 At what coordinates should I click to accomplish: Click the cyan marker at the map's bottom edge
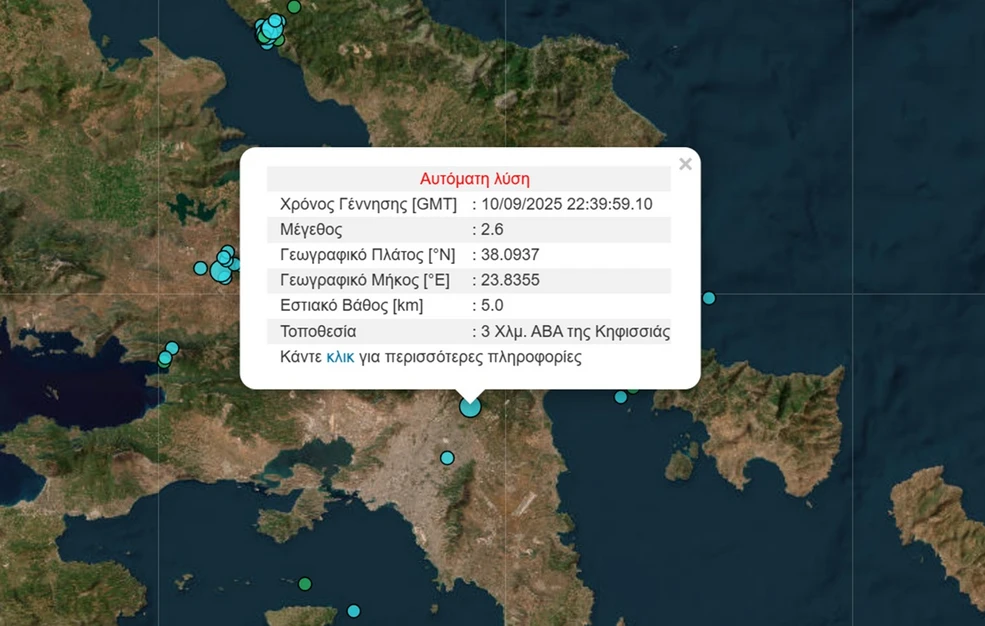click(x=353, y=611)
